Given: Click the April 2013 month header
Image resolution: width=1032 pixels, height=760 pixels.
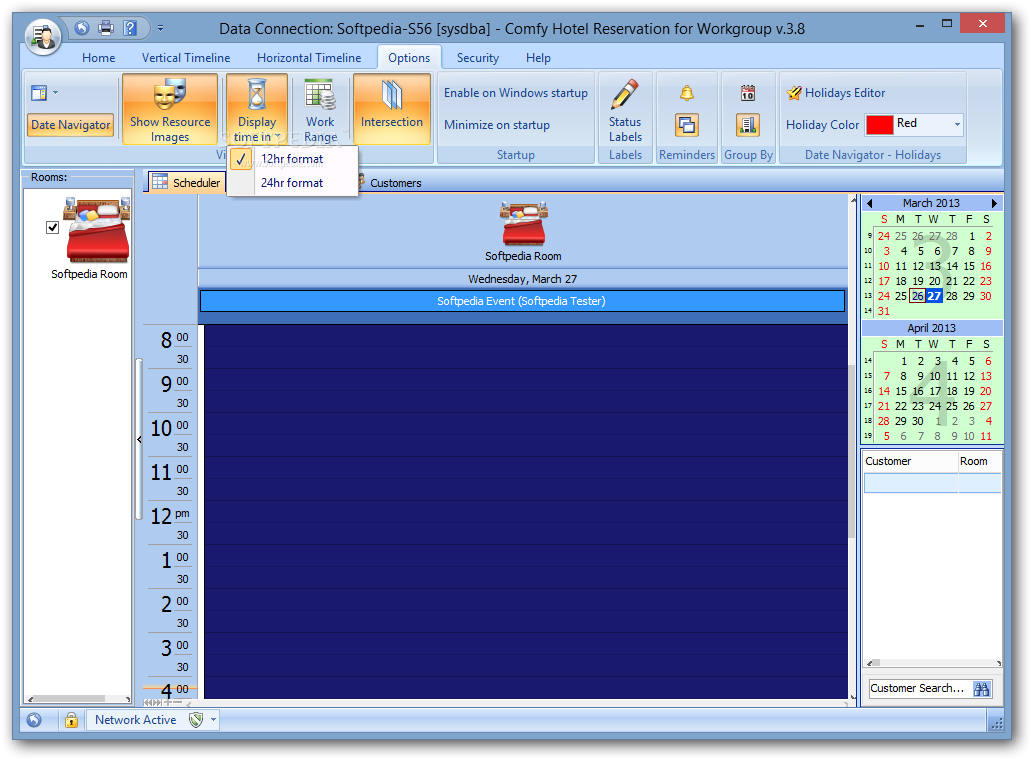Looking at the screenshot, I should coord(931,328).
